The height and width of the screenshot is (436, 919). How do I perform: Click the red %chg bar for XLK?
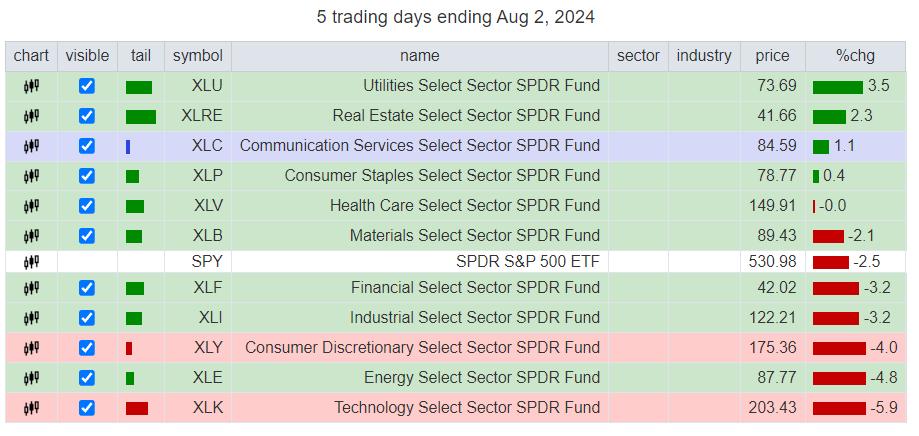point(839,408)
